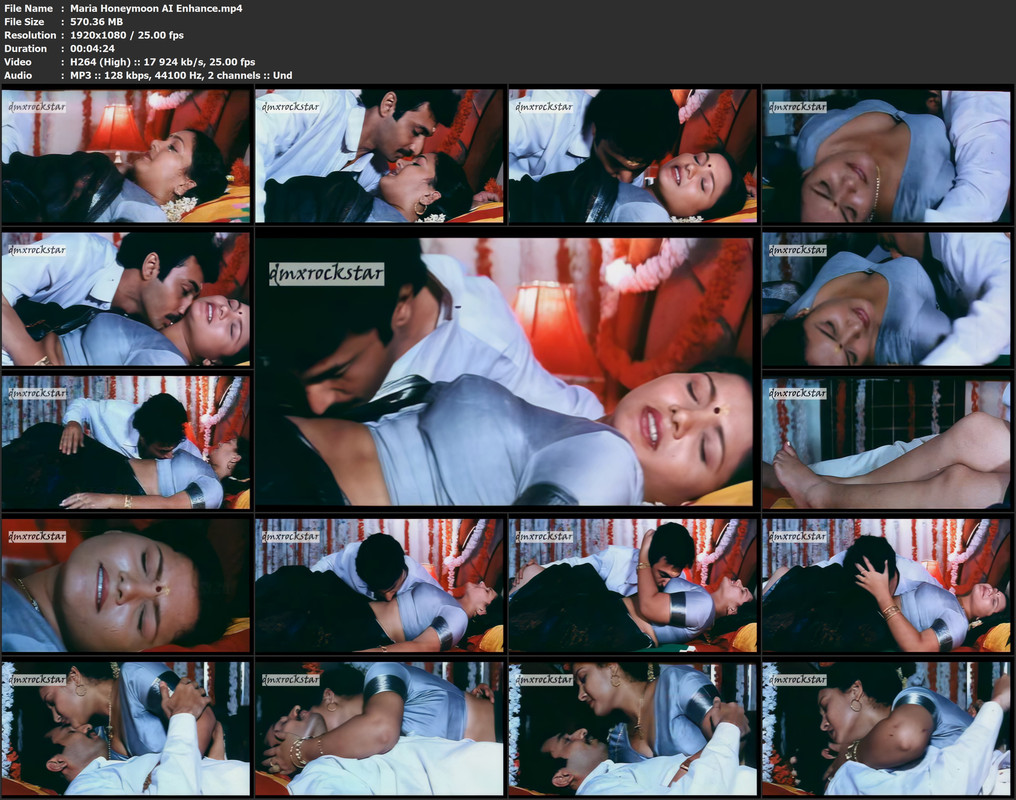Open the last thumbnail in the bottom row

point(886,728)
